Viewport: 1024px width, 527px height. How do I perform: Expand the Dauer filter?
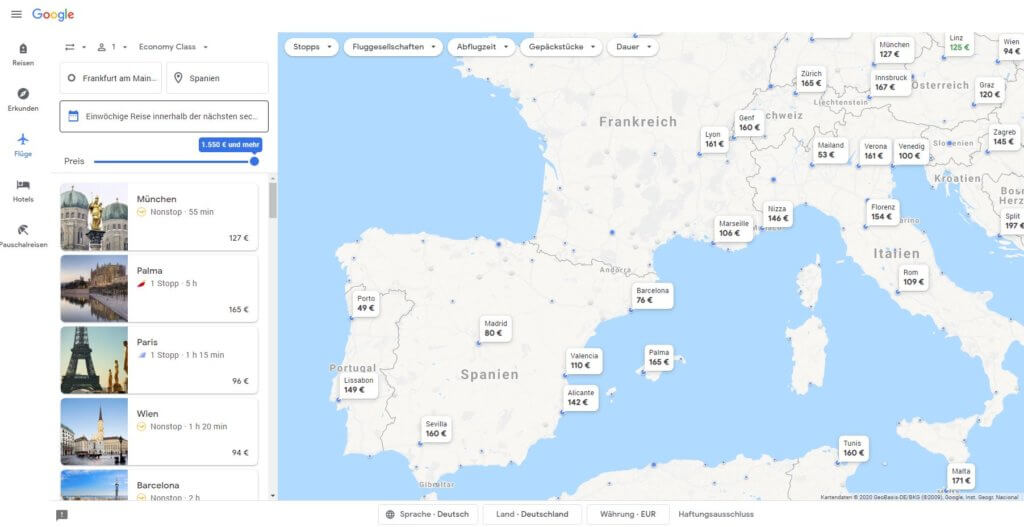pyautogui.click(x=633, y=47)
